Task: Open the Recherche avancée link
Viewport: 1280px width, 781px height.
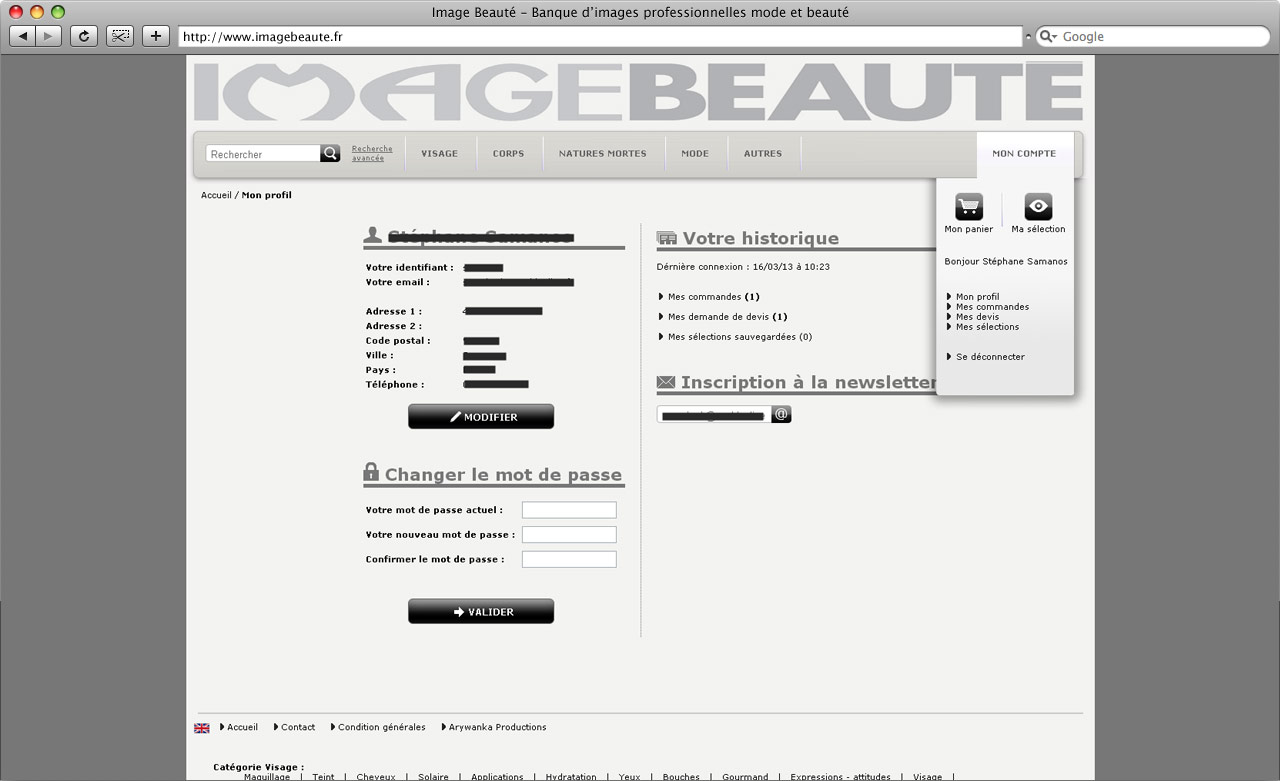Action: pyautogui.click(x=372, y=153)
